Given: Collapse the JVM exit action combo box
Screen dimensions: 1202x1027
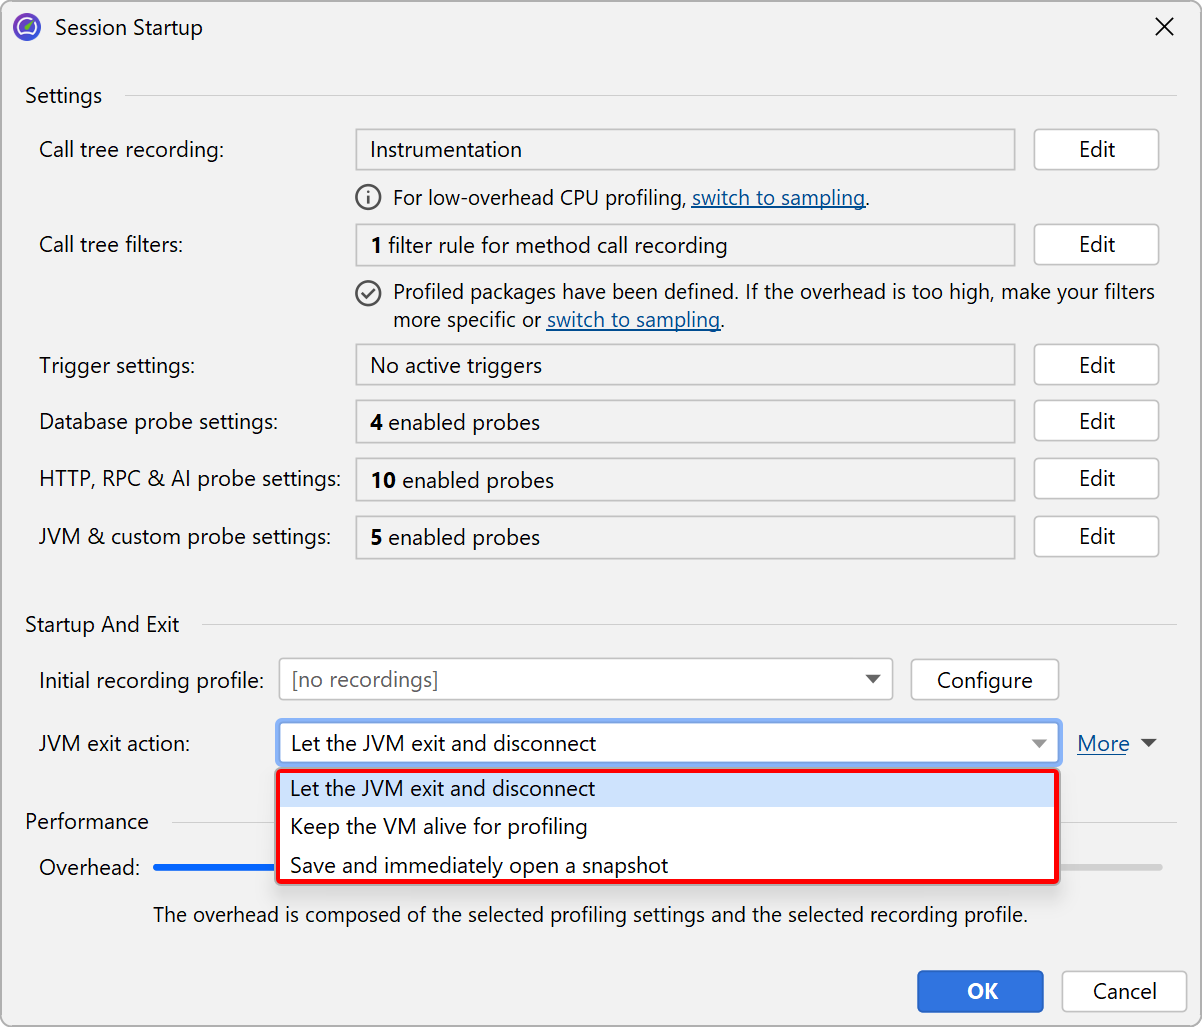Looking at the screenshot, I should (1040, 744).
